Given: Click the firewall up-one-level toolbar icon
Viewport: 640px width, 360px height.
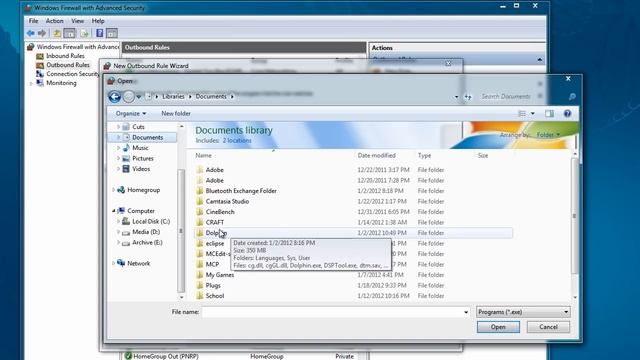Looking at the screenshot, I should [57, 33].
